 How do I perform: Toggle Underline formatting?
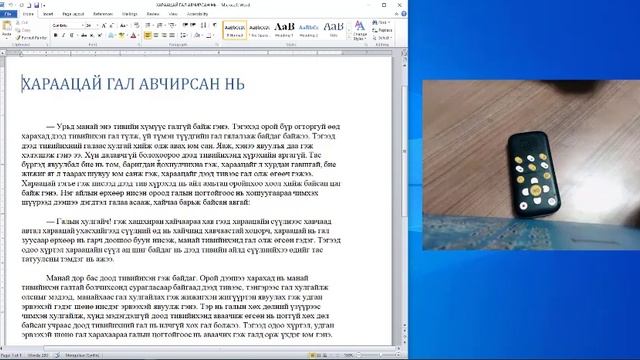click(x=72, y=36)
